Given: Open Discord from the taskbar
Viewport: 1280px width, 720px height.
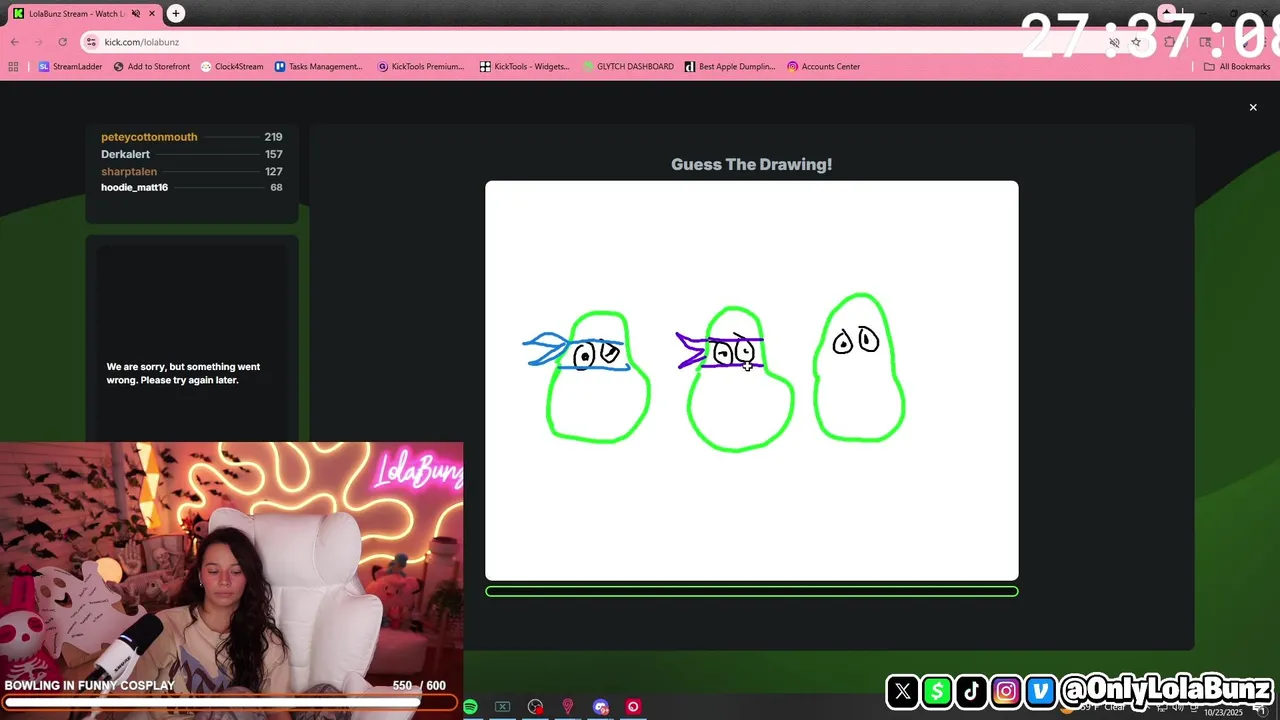Looking at the screenshot, I should click(x=600, y=707).
